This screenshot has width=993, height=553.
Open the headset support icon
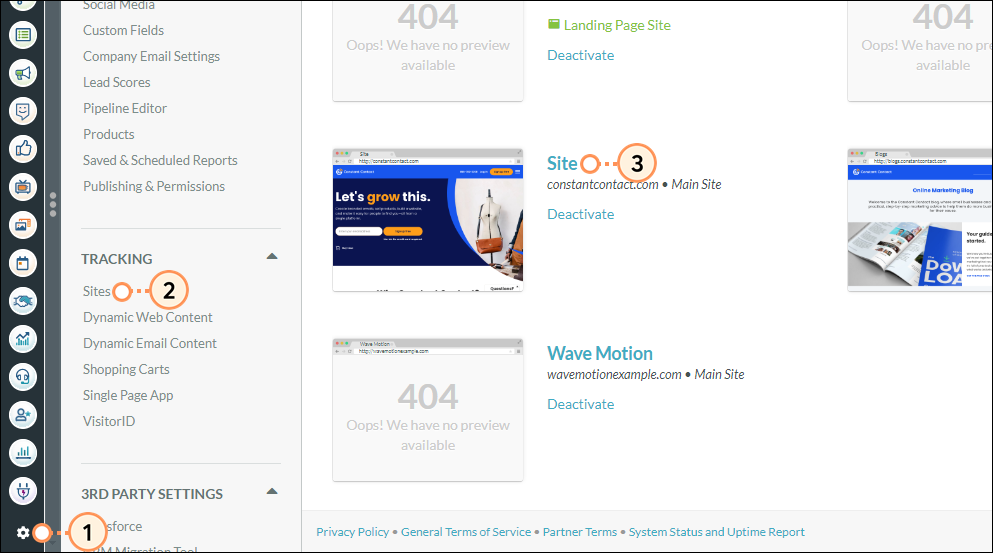coord(23,377)
